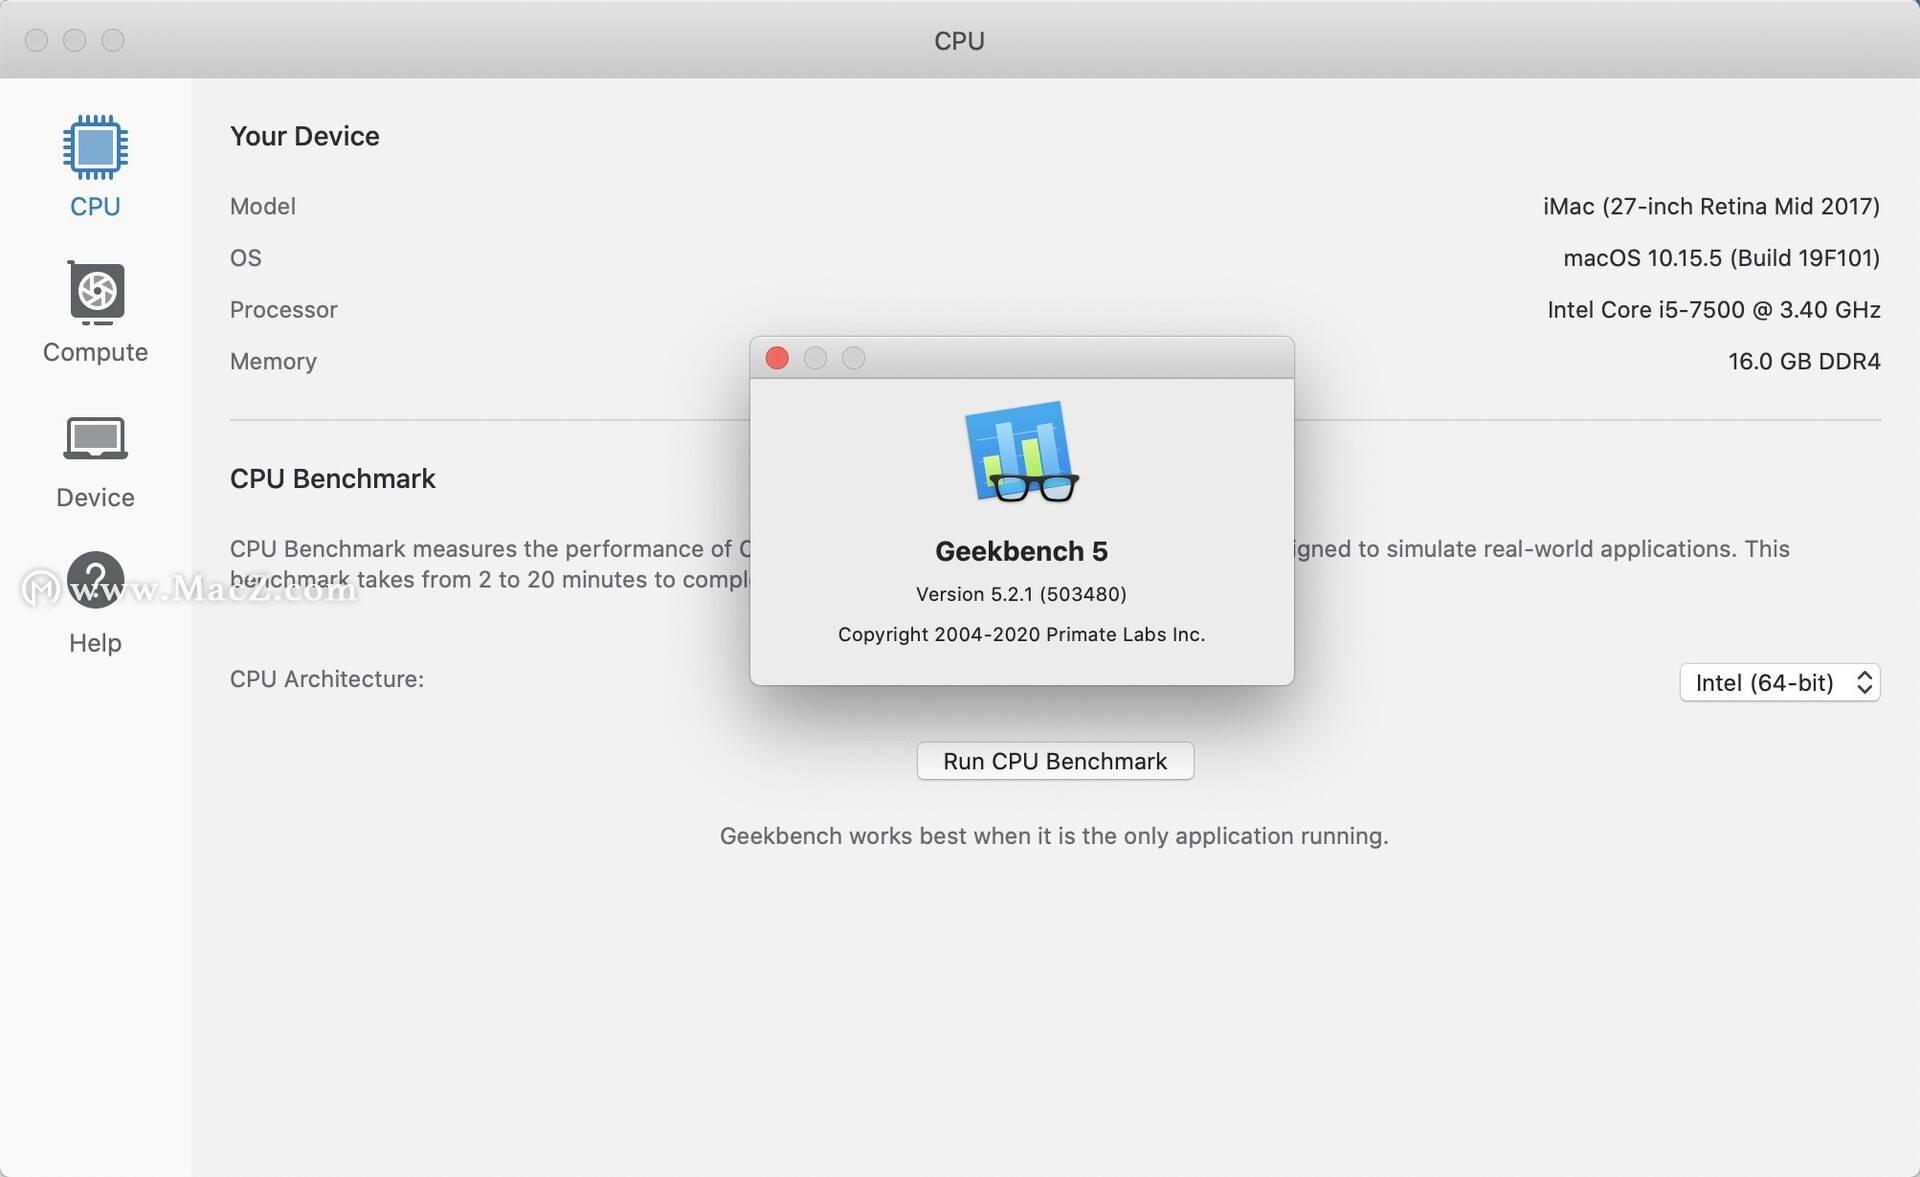The image size is (1920, 1177).
Task: Click the Primate Labs copyright line
Action: pyautogui.click(x=1021, y=634)
